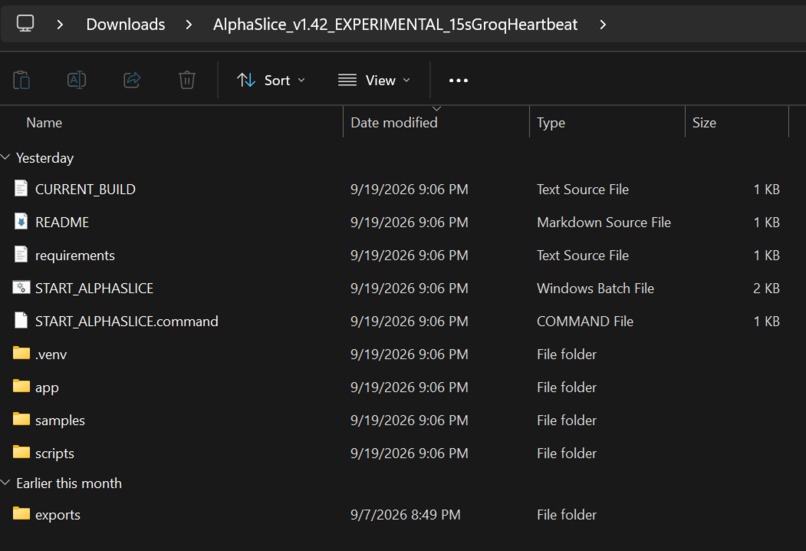Click the START_ALPHASLICE batch file icon
The image size is (806, 551).
pos(21,287)
